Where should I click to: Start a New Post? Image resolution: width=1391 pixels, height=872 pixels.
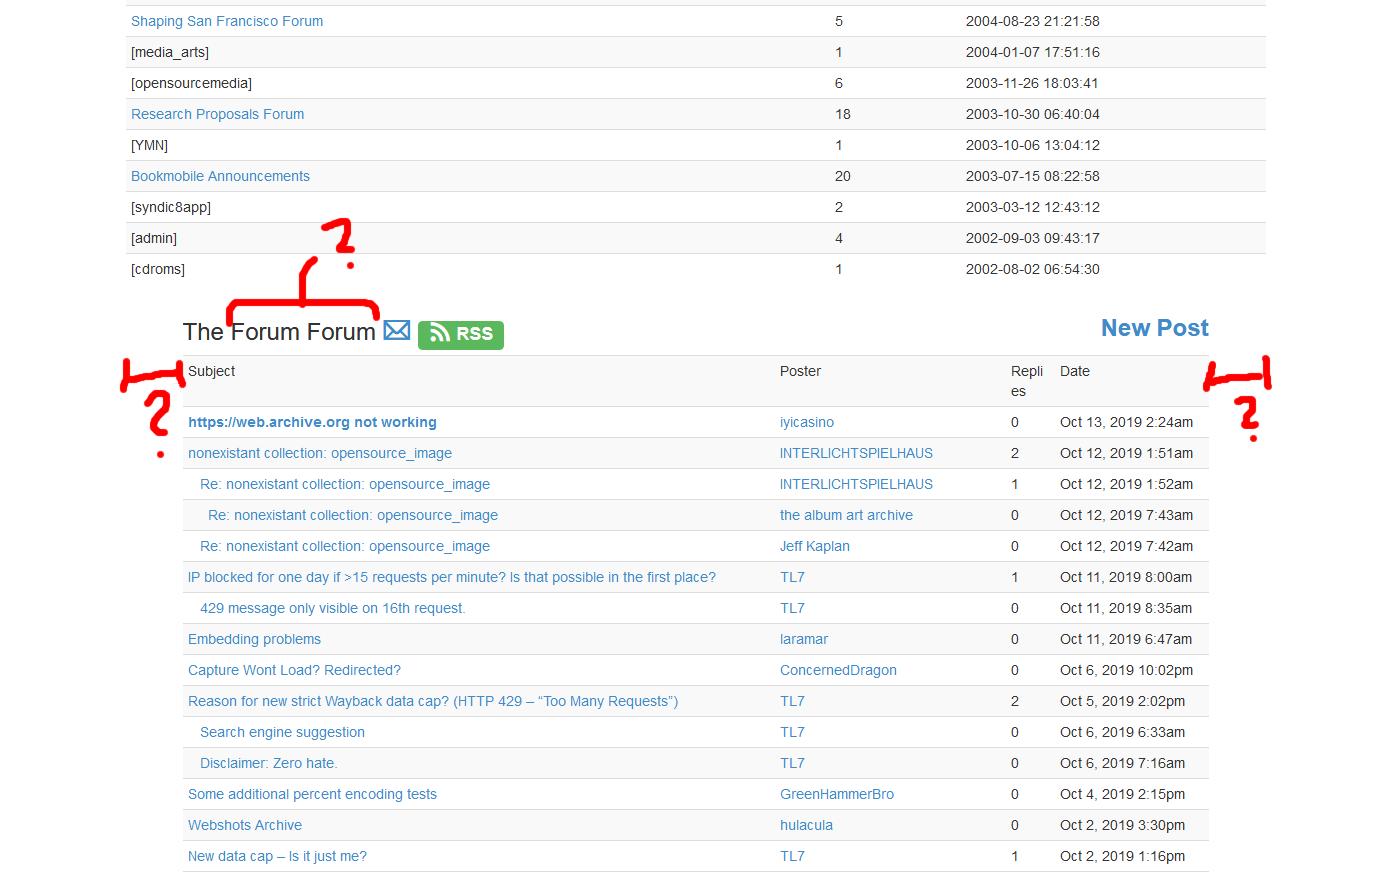click(x=1154, y=328)
